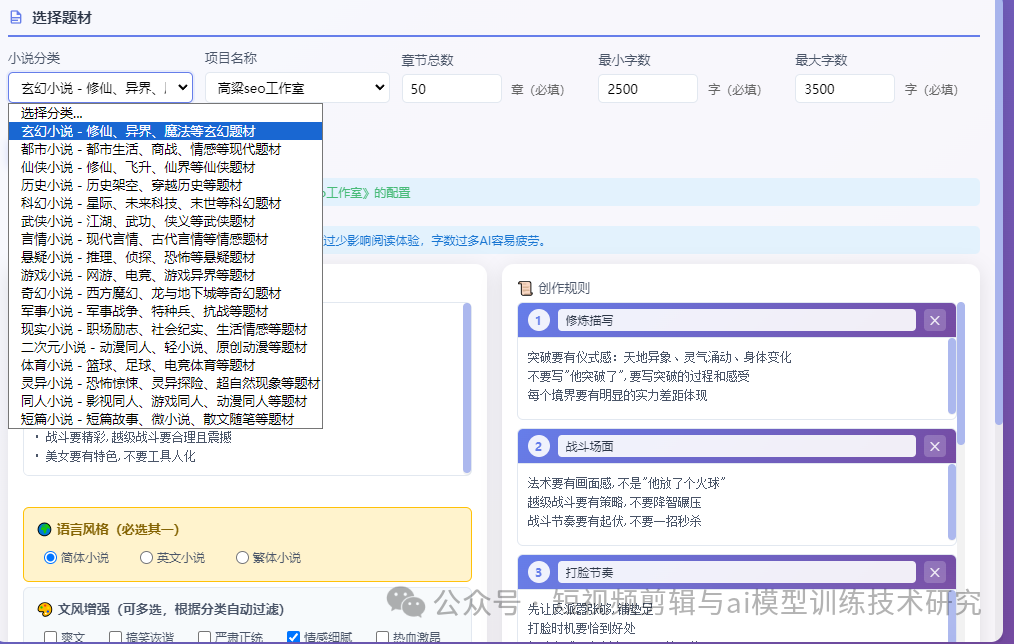Click the 最大字数 field showing 3500
The width and height of the screenshot is (1014, 644).
844,88
